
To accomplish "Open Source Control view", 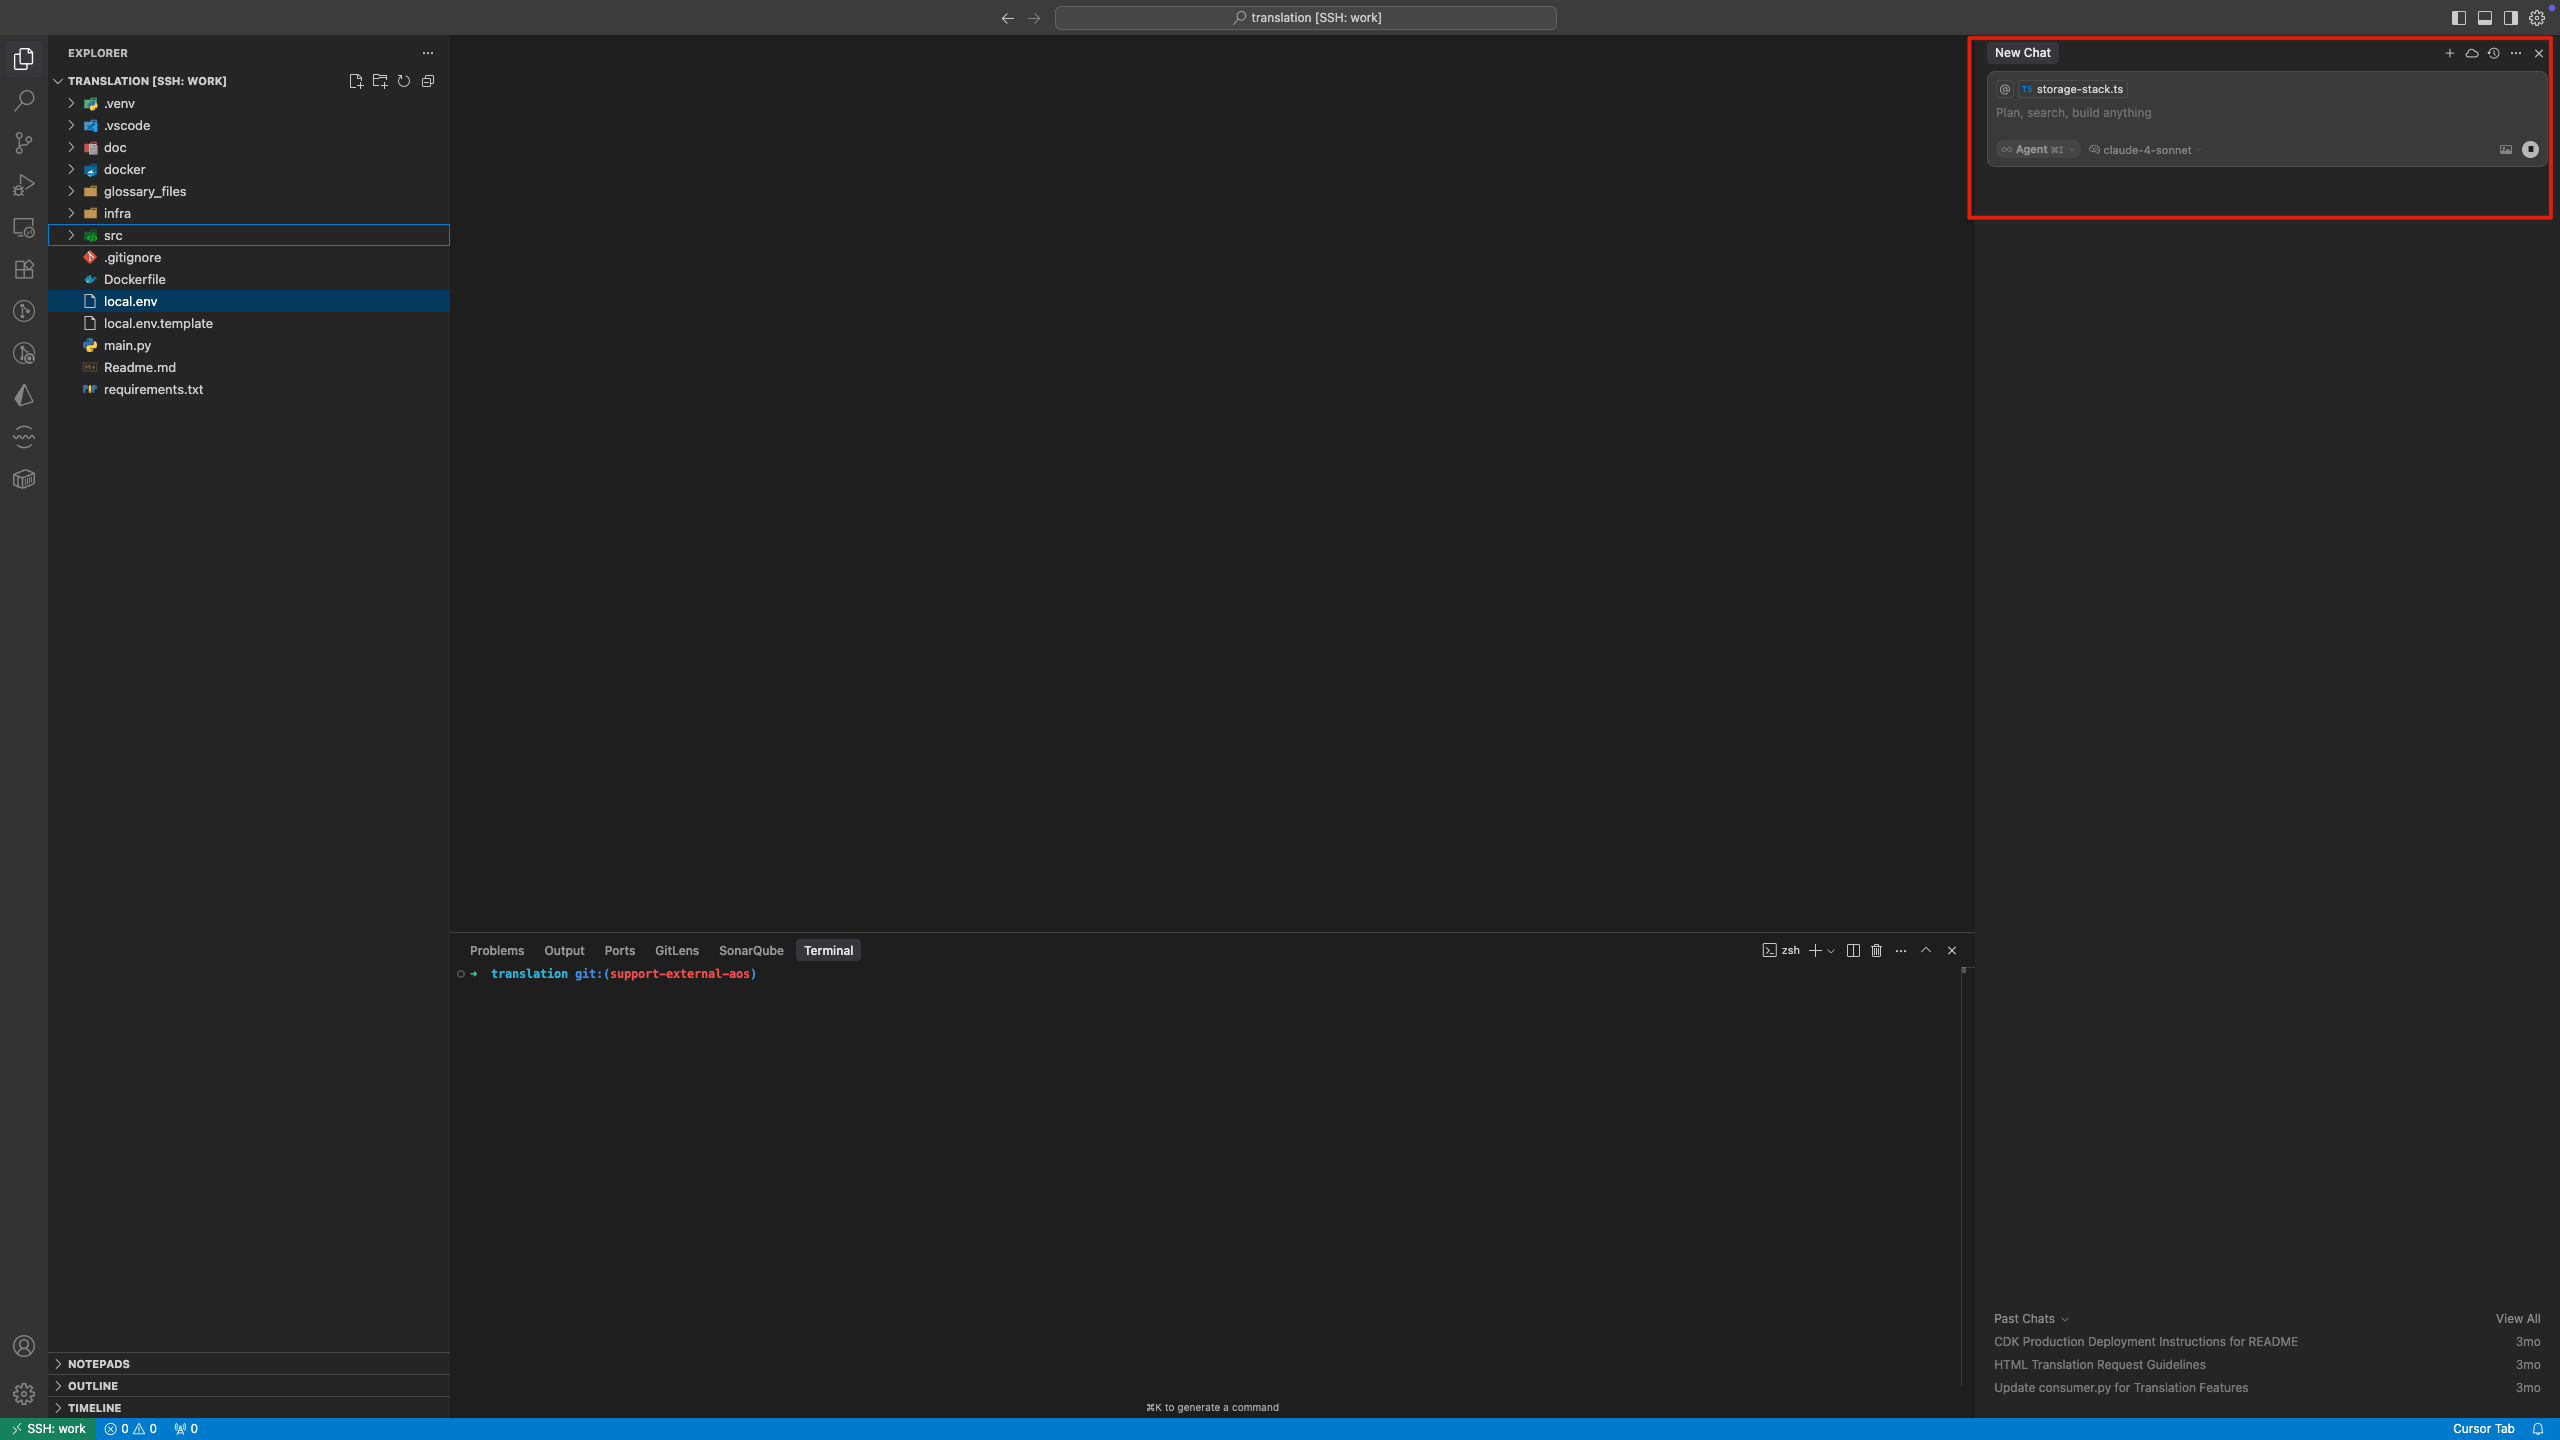I will pos(24,143).
